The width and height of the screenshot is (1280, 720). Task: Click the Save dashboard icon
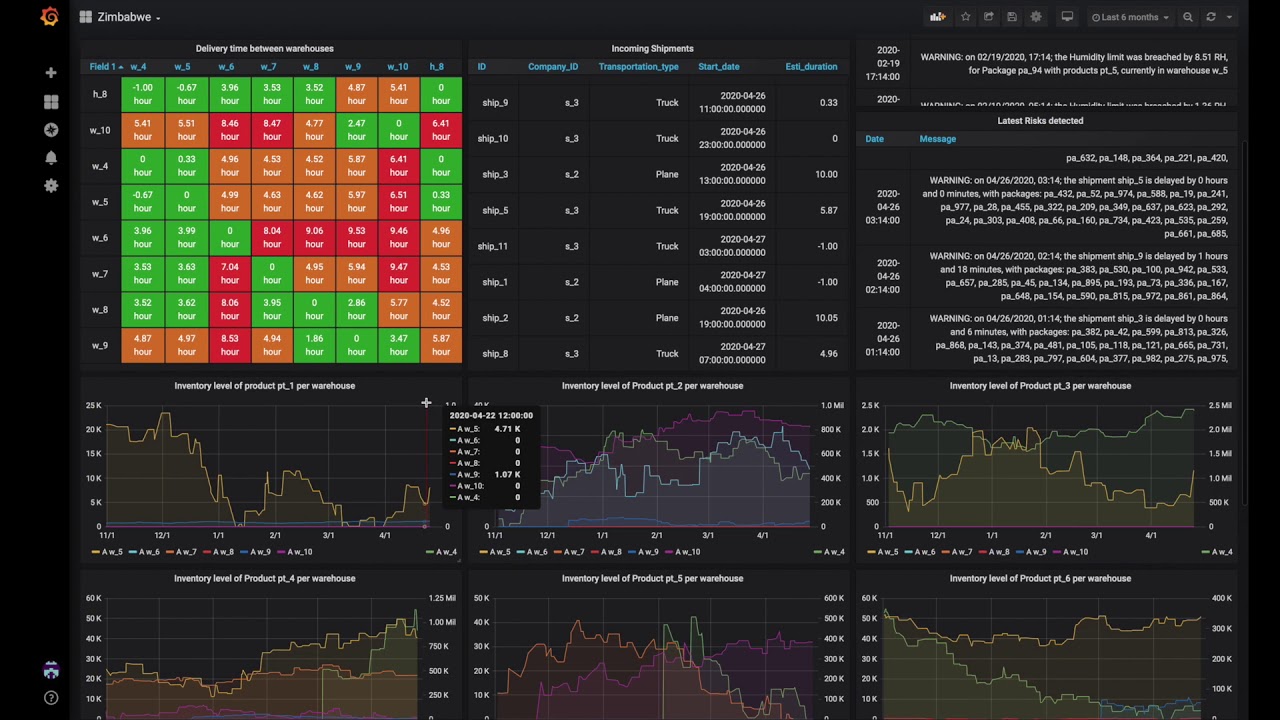1012,17
